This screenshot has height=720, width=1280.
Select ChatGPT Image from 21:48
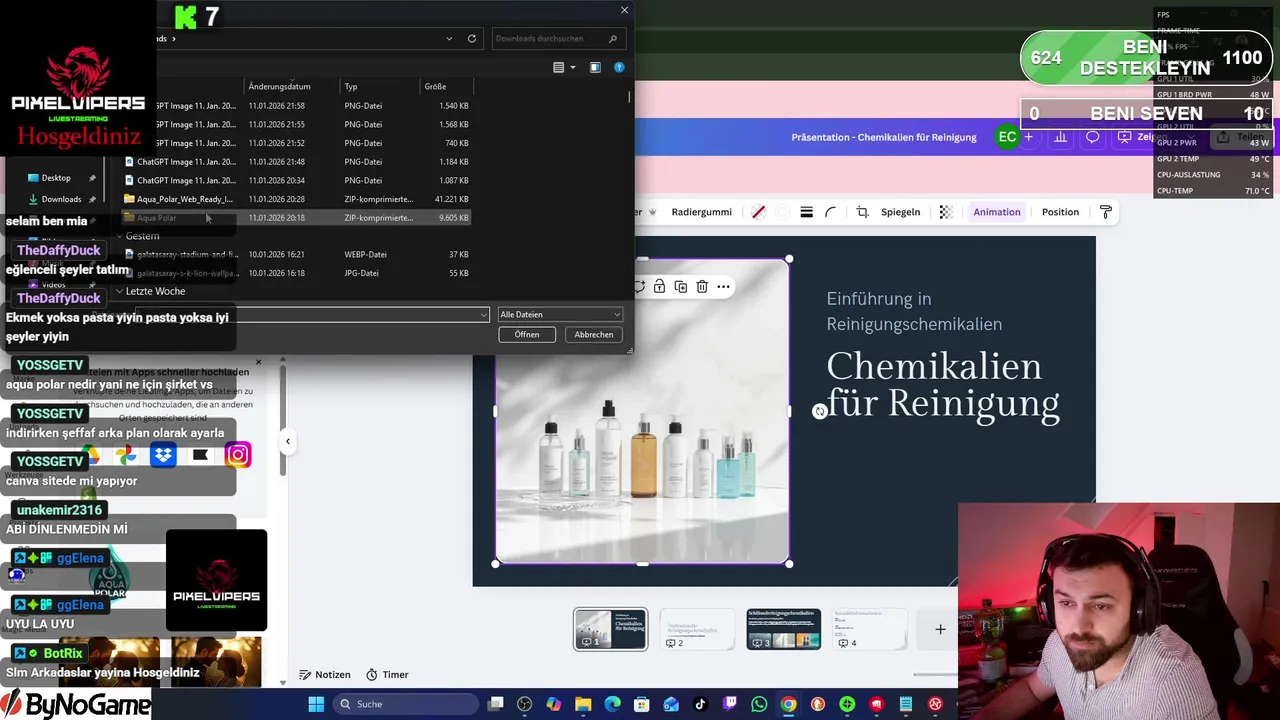pos(296,162)
